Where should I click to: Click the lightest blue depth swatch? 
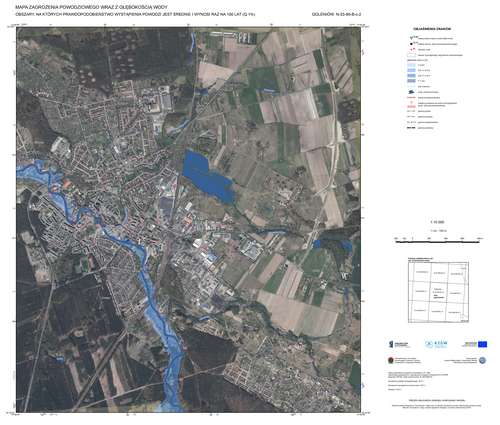(x=411, y=65)
